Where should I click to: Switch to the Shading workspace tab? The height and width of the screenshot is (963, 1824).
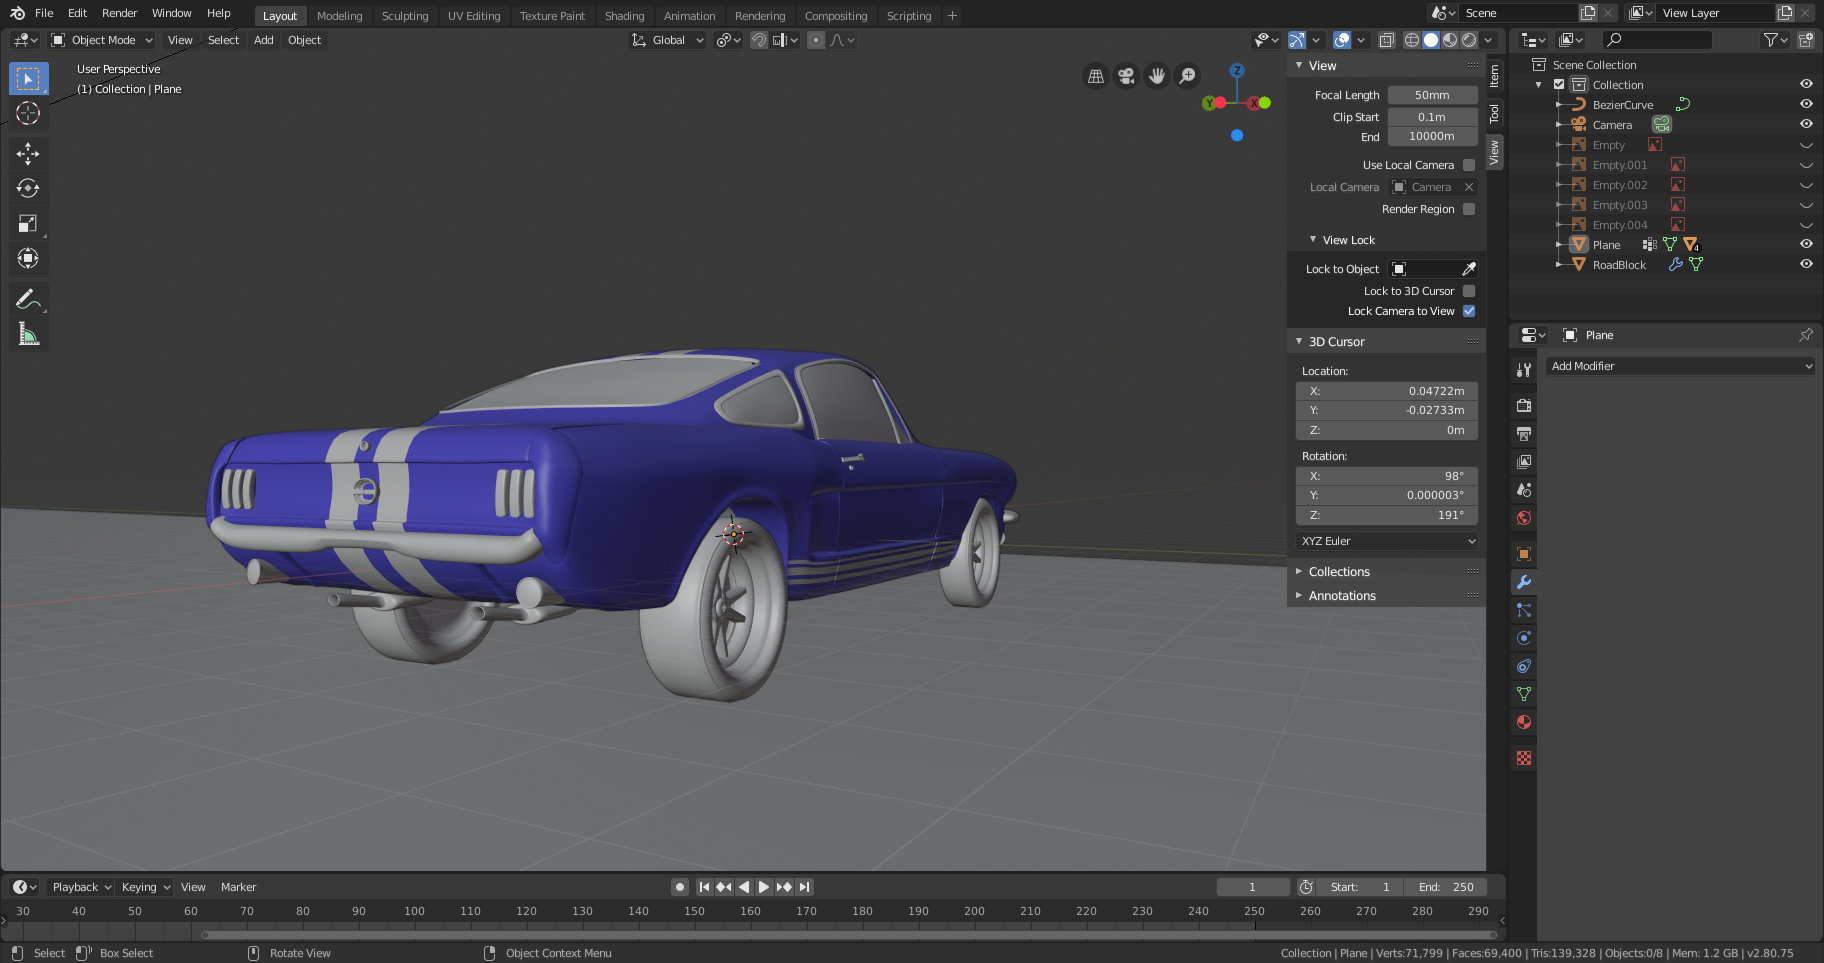tap(624, 15)
